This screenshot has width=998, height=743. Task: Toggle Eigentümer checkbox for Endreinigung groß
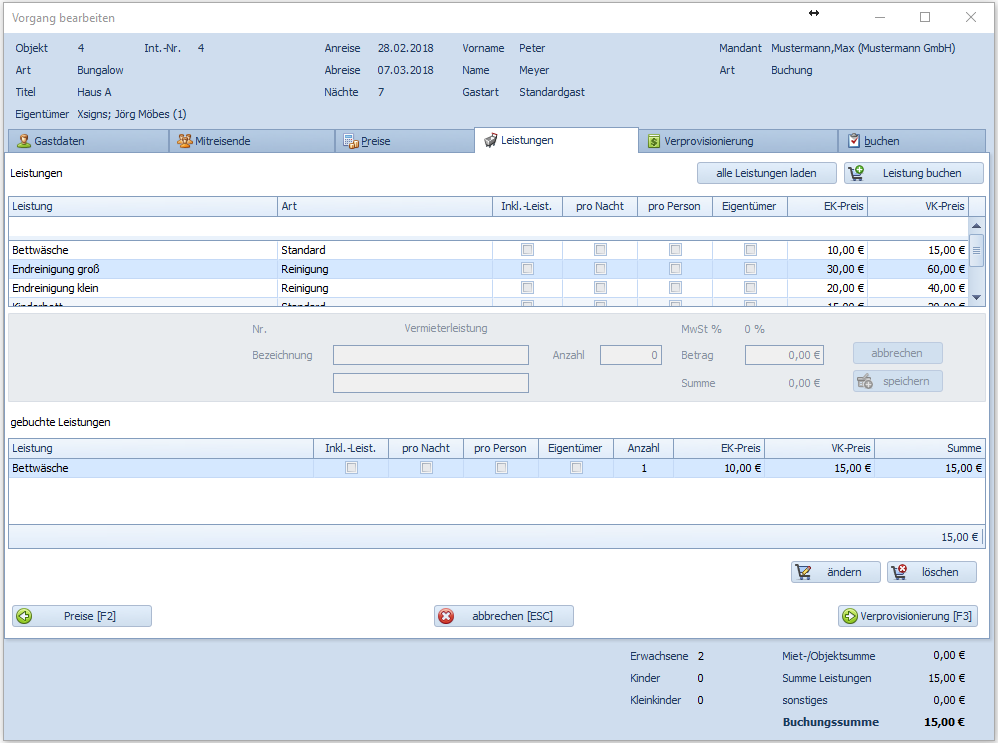pyautogui.click(x=750, y=269)
